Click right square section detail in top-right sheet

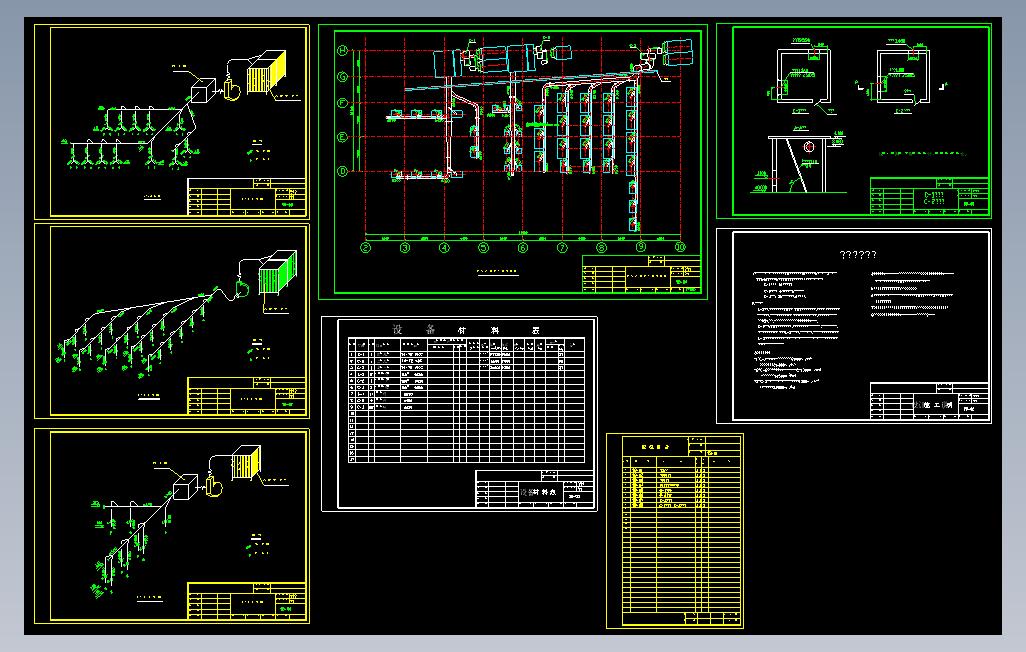[902, 76]
